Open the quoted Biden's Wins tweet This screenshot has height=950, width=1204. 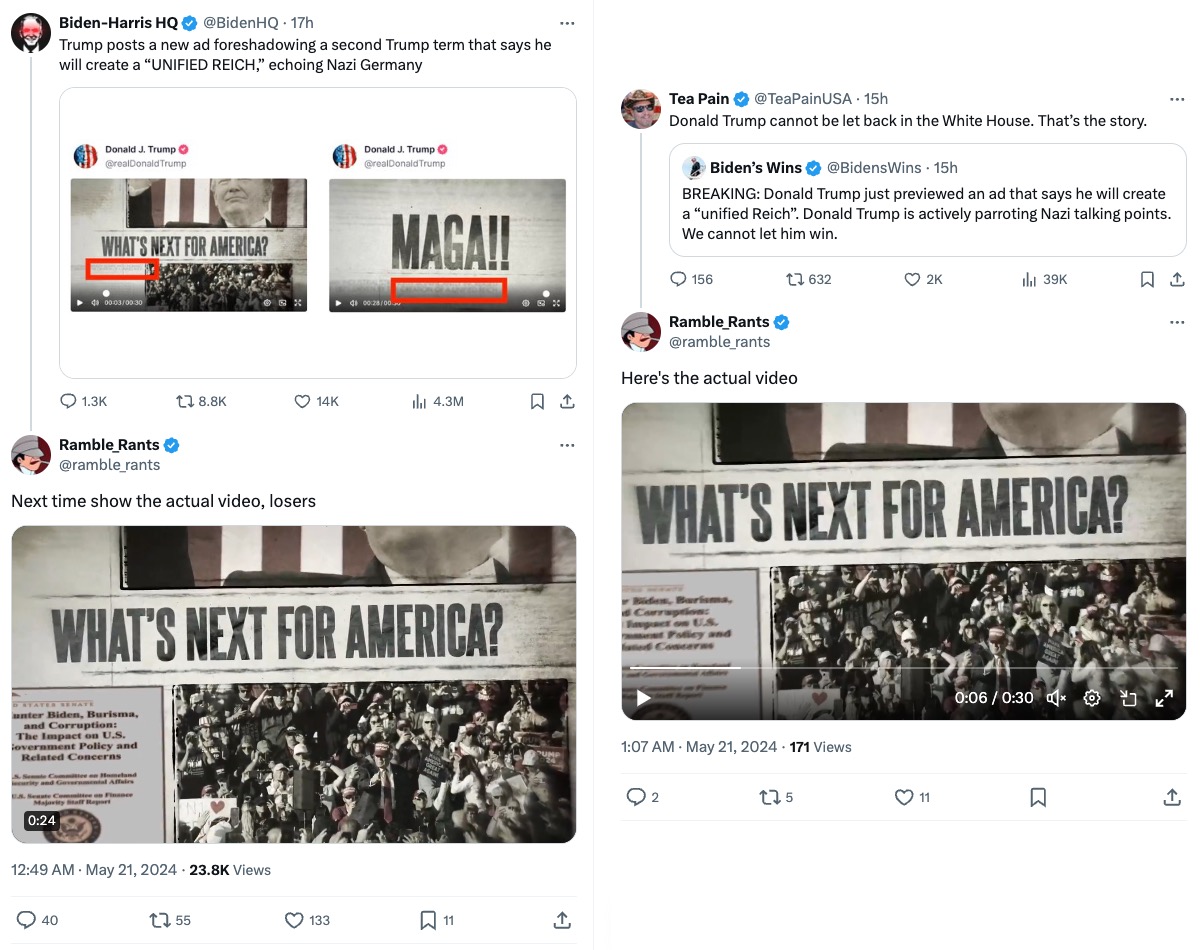coord(927,200)
